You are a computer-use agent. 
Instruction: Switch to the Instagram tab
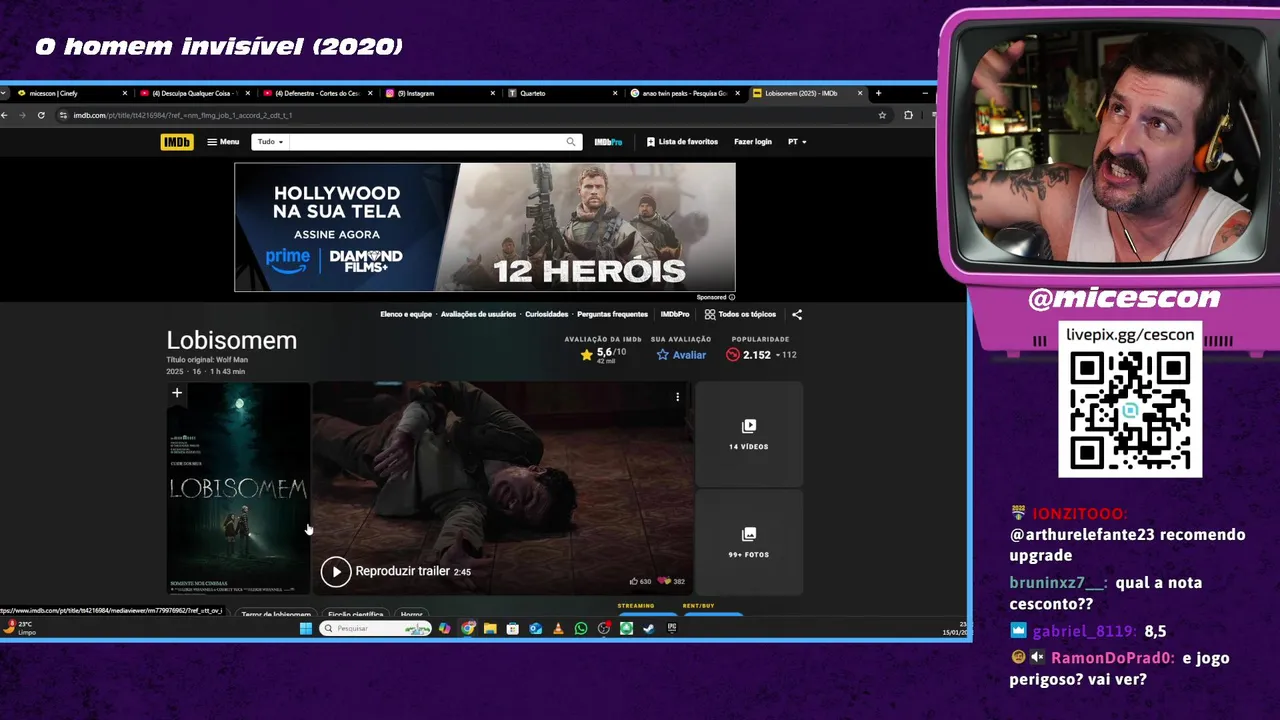438,93
